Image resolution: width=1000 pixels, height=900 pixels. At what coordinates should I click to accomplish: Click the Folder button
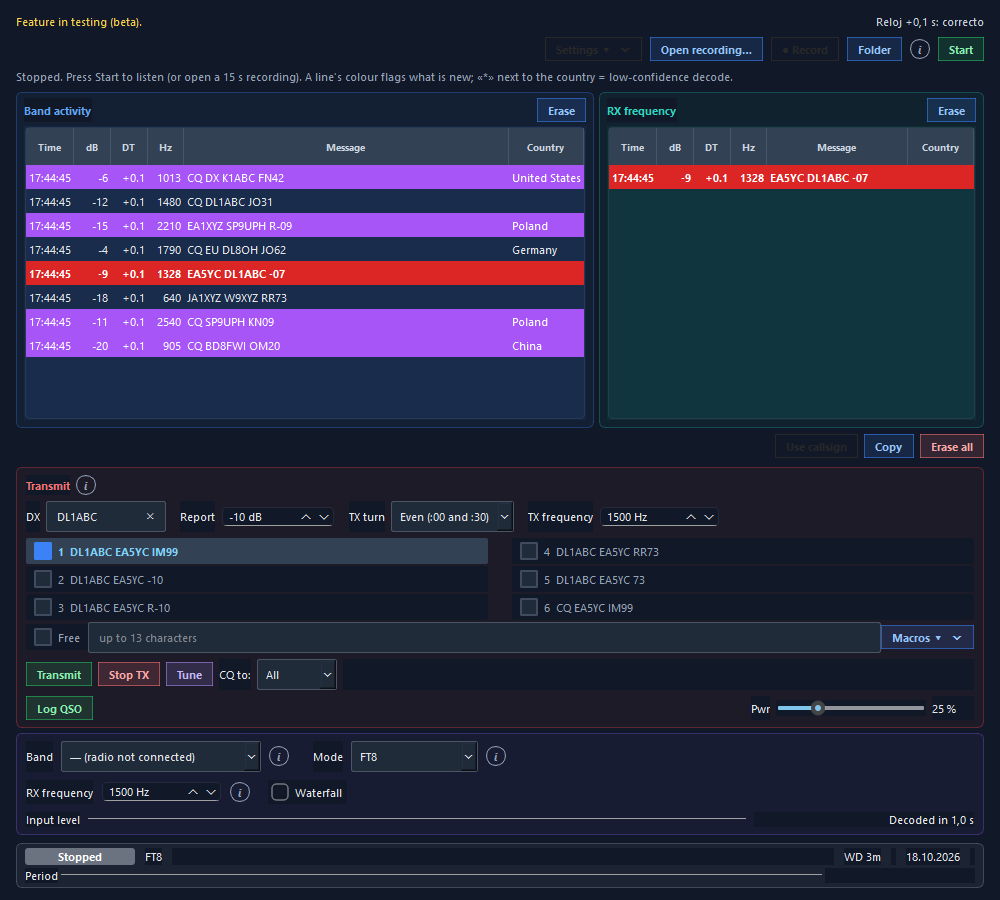tap(874, 50)
